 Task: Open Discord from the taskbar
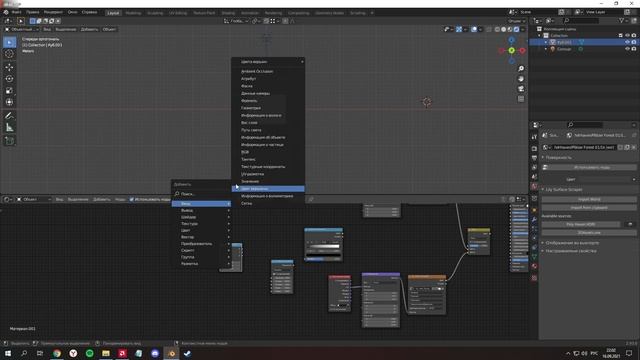click(155, 353)
